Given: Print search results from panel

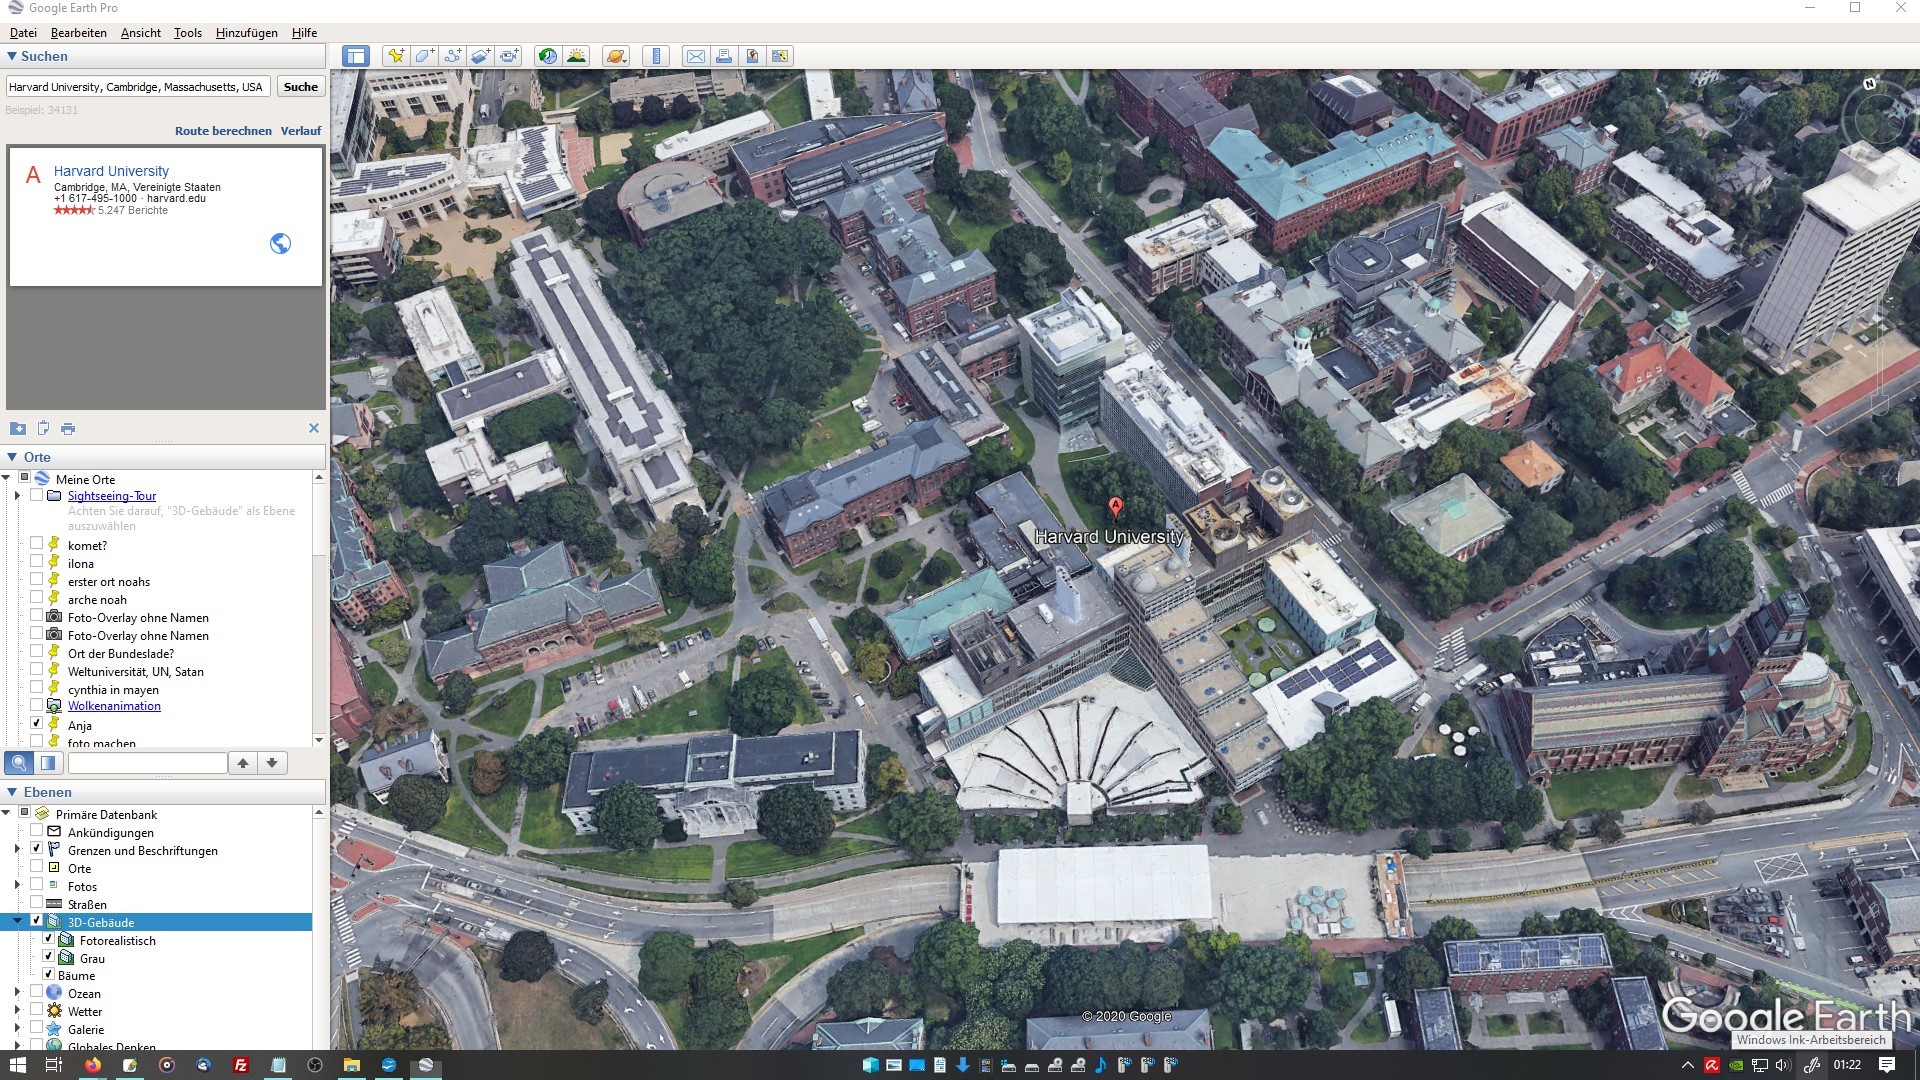Looking at the screenshot, I should pos(68,428).
